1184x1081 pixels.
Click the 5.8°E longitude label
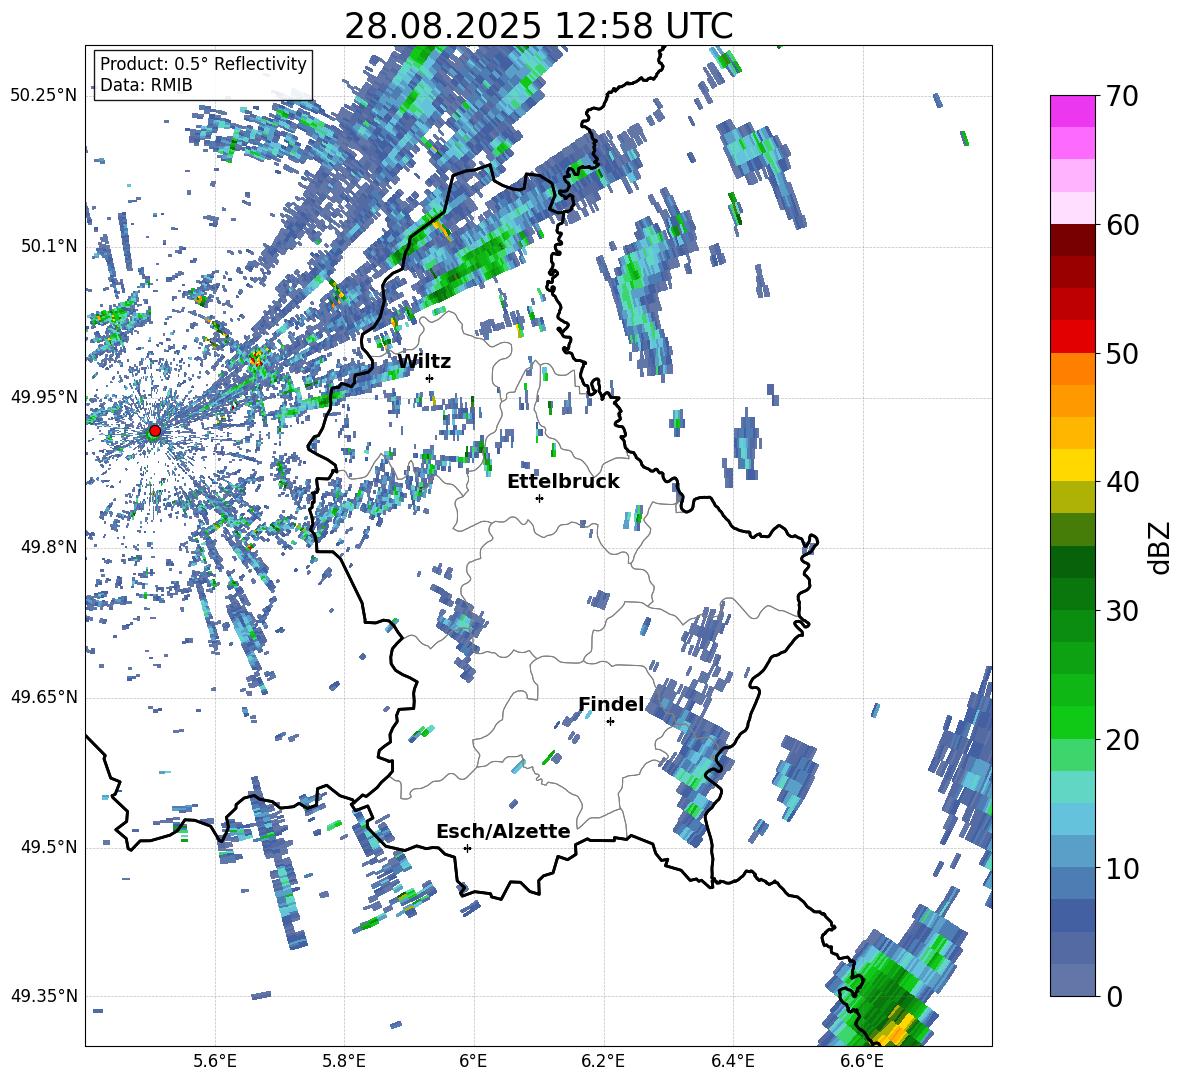coord(344,1061)
